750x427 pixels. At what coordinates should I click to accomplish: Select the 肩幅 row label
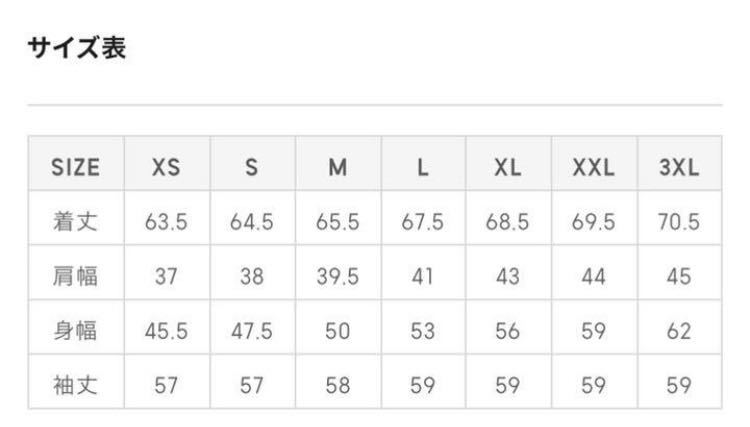pos(76,276)
